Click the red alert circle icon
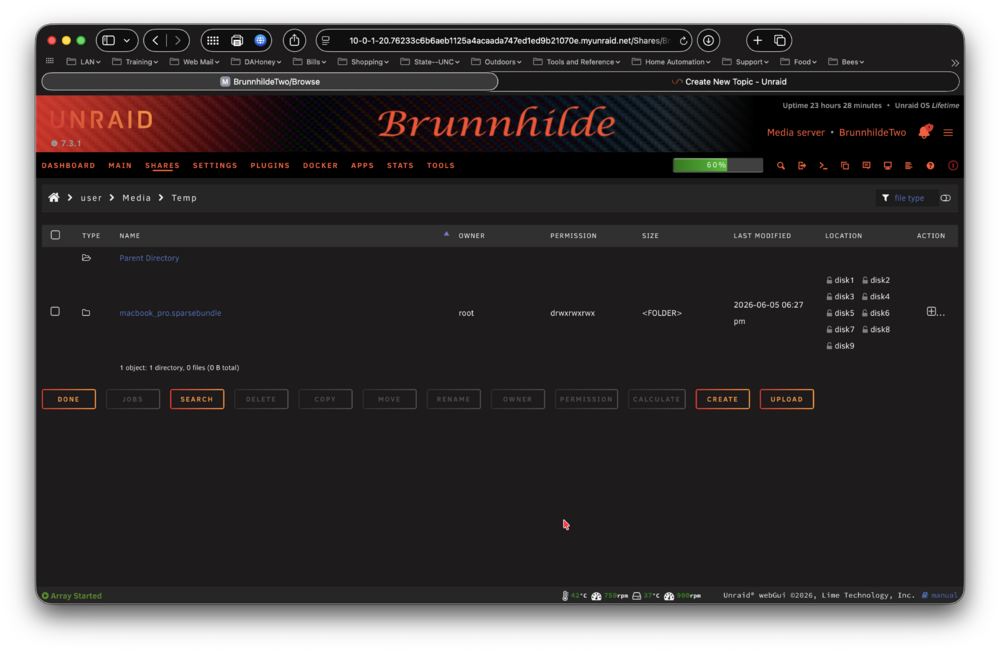Screen dimensions: 1000x651 point(953,166)
